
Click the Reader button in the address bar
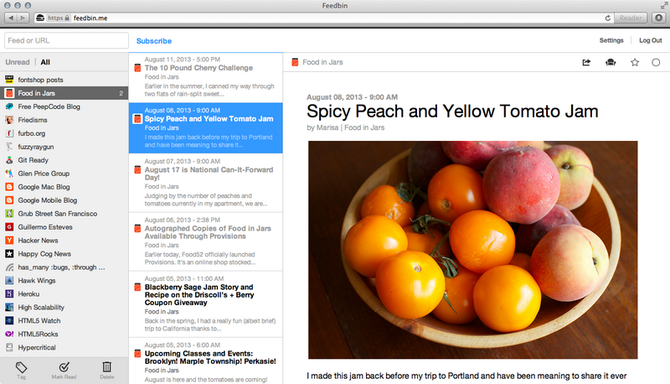(631, 18)
